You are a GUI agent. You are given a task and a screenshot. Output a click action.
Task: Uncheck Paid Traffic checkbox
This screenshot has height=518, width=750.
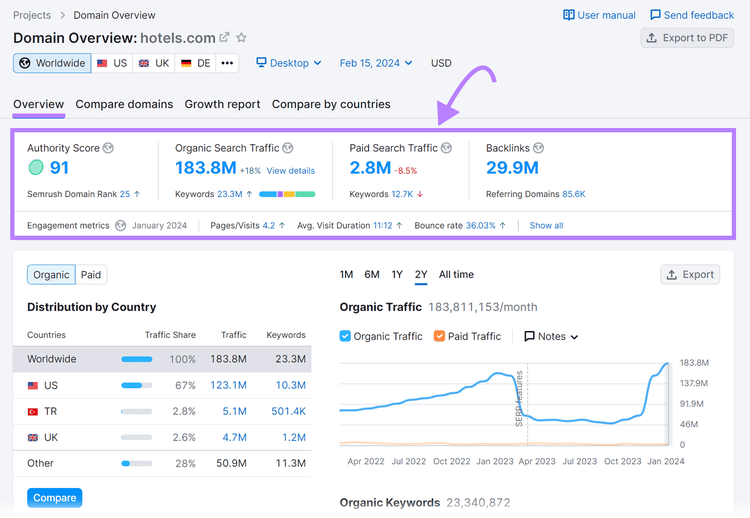[x=439, y=336]
